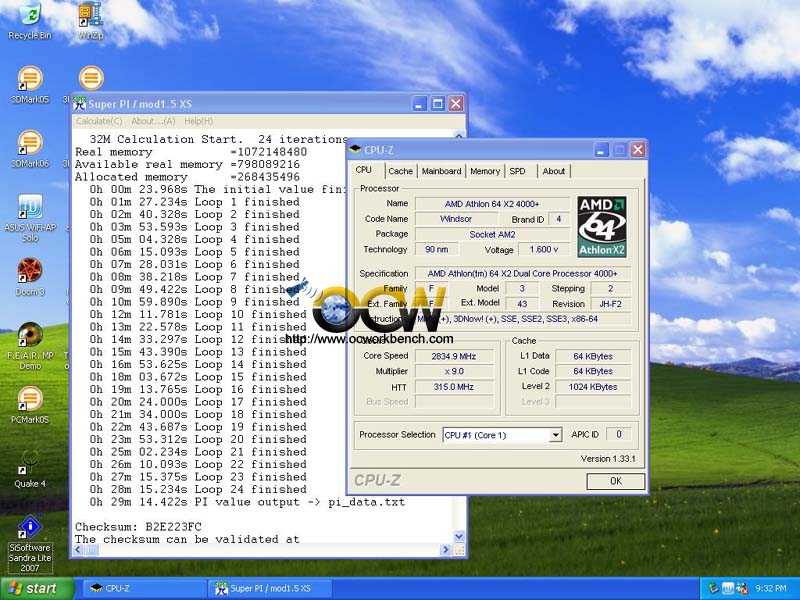Open the About...(A) menu in Super PI

tap(153, 121)
